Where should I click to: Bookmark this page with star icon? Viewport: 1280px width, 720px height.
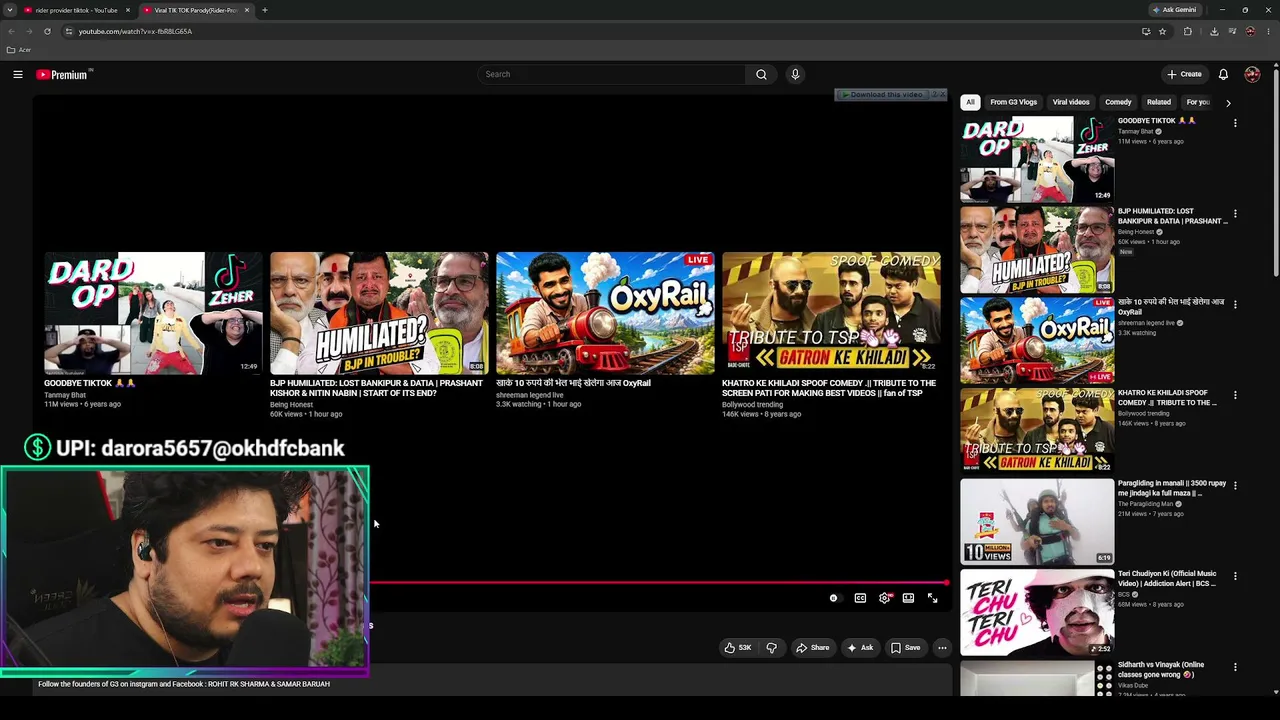(x=1162, y=31)
